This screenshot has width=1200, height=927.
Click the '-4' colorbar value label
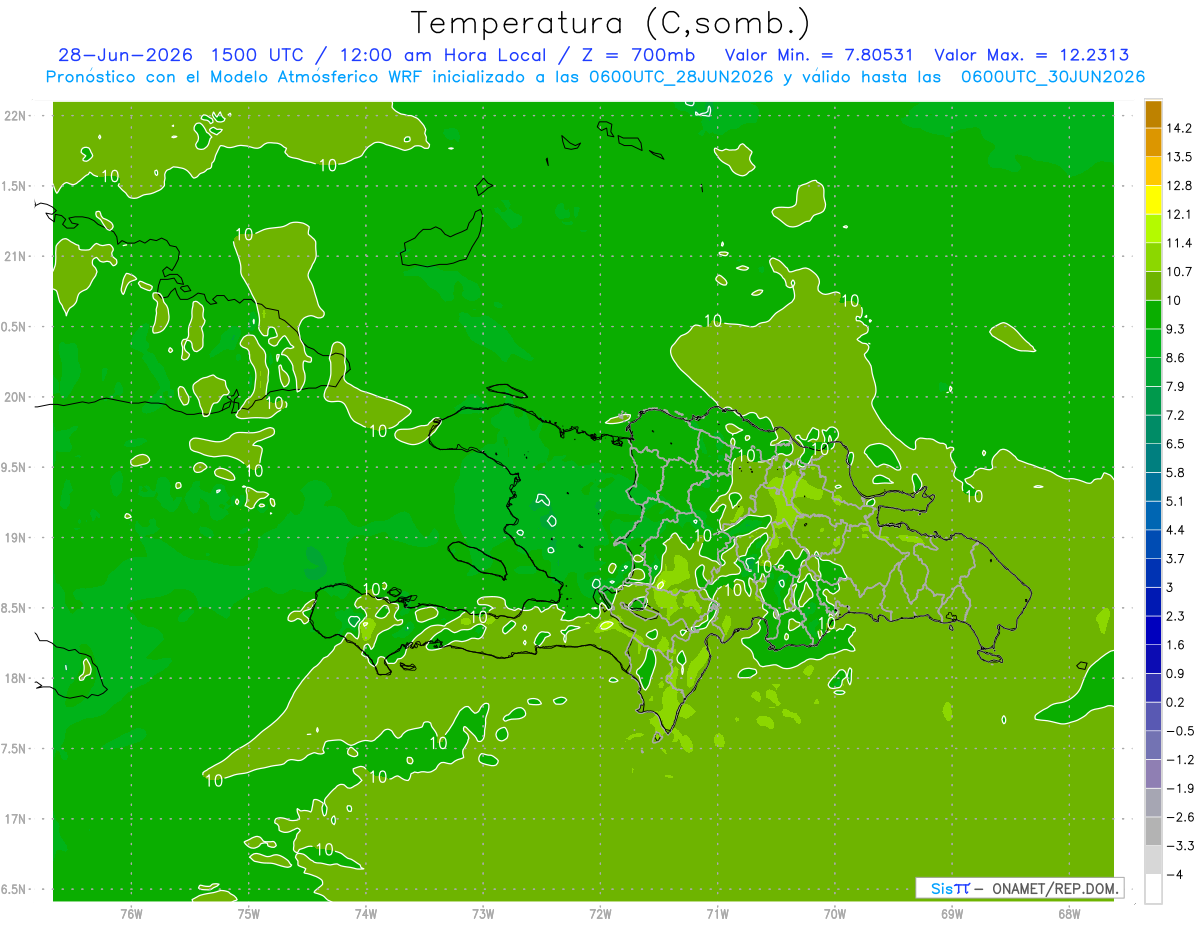coord(1176,875)
